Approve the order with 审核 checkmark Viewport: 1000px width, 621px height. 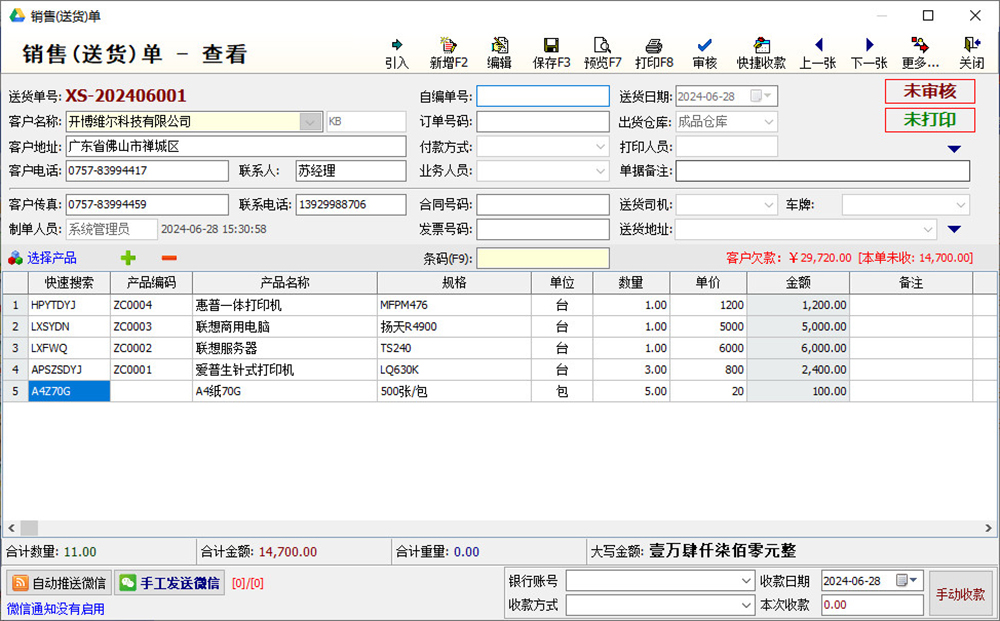705,53
